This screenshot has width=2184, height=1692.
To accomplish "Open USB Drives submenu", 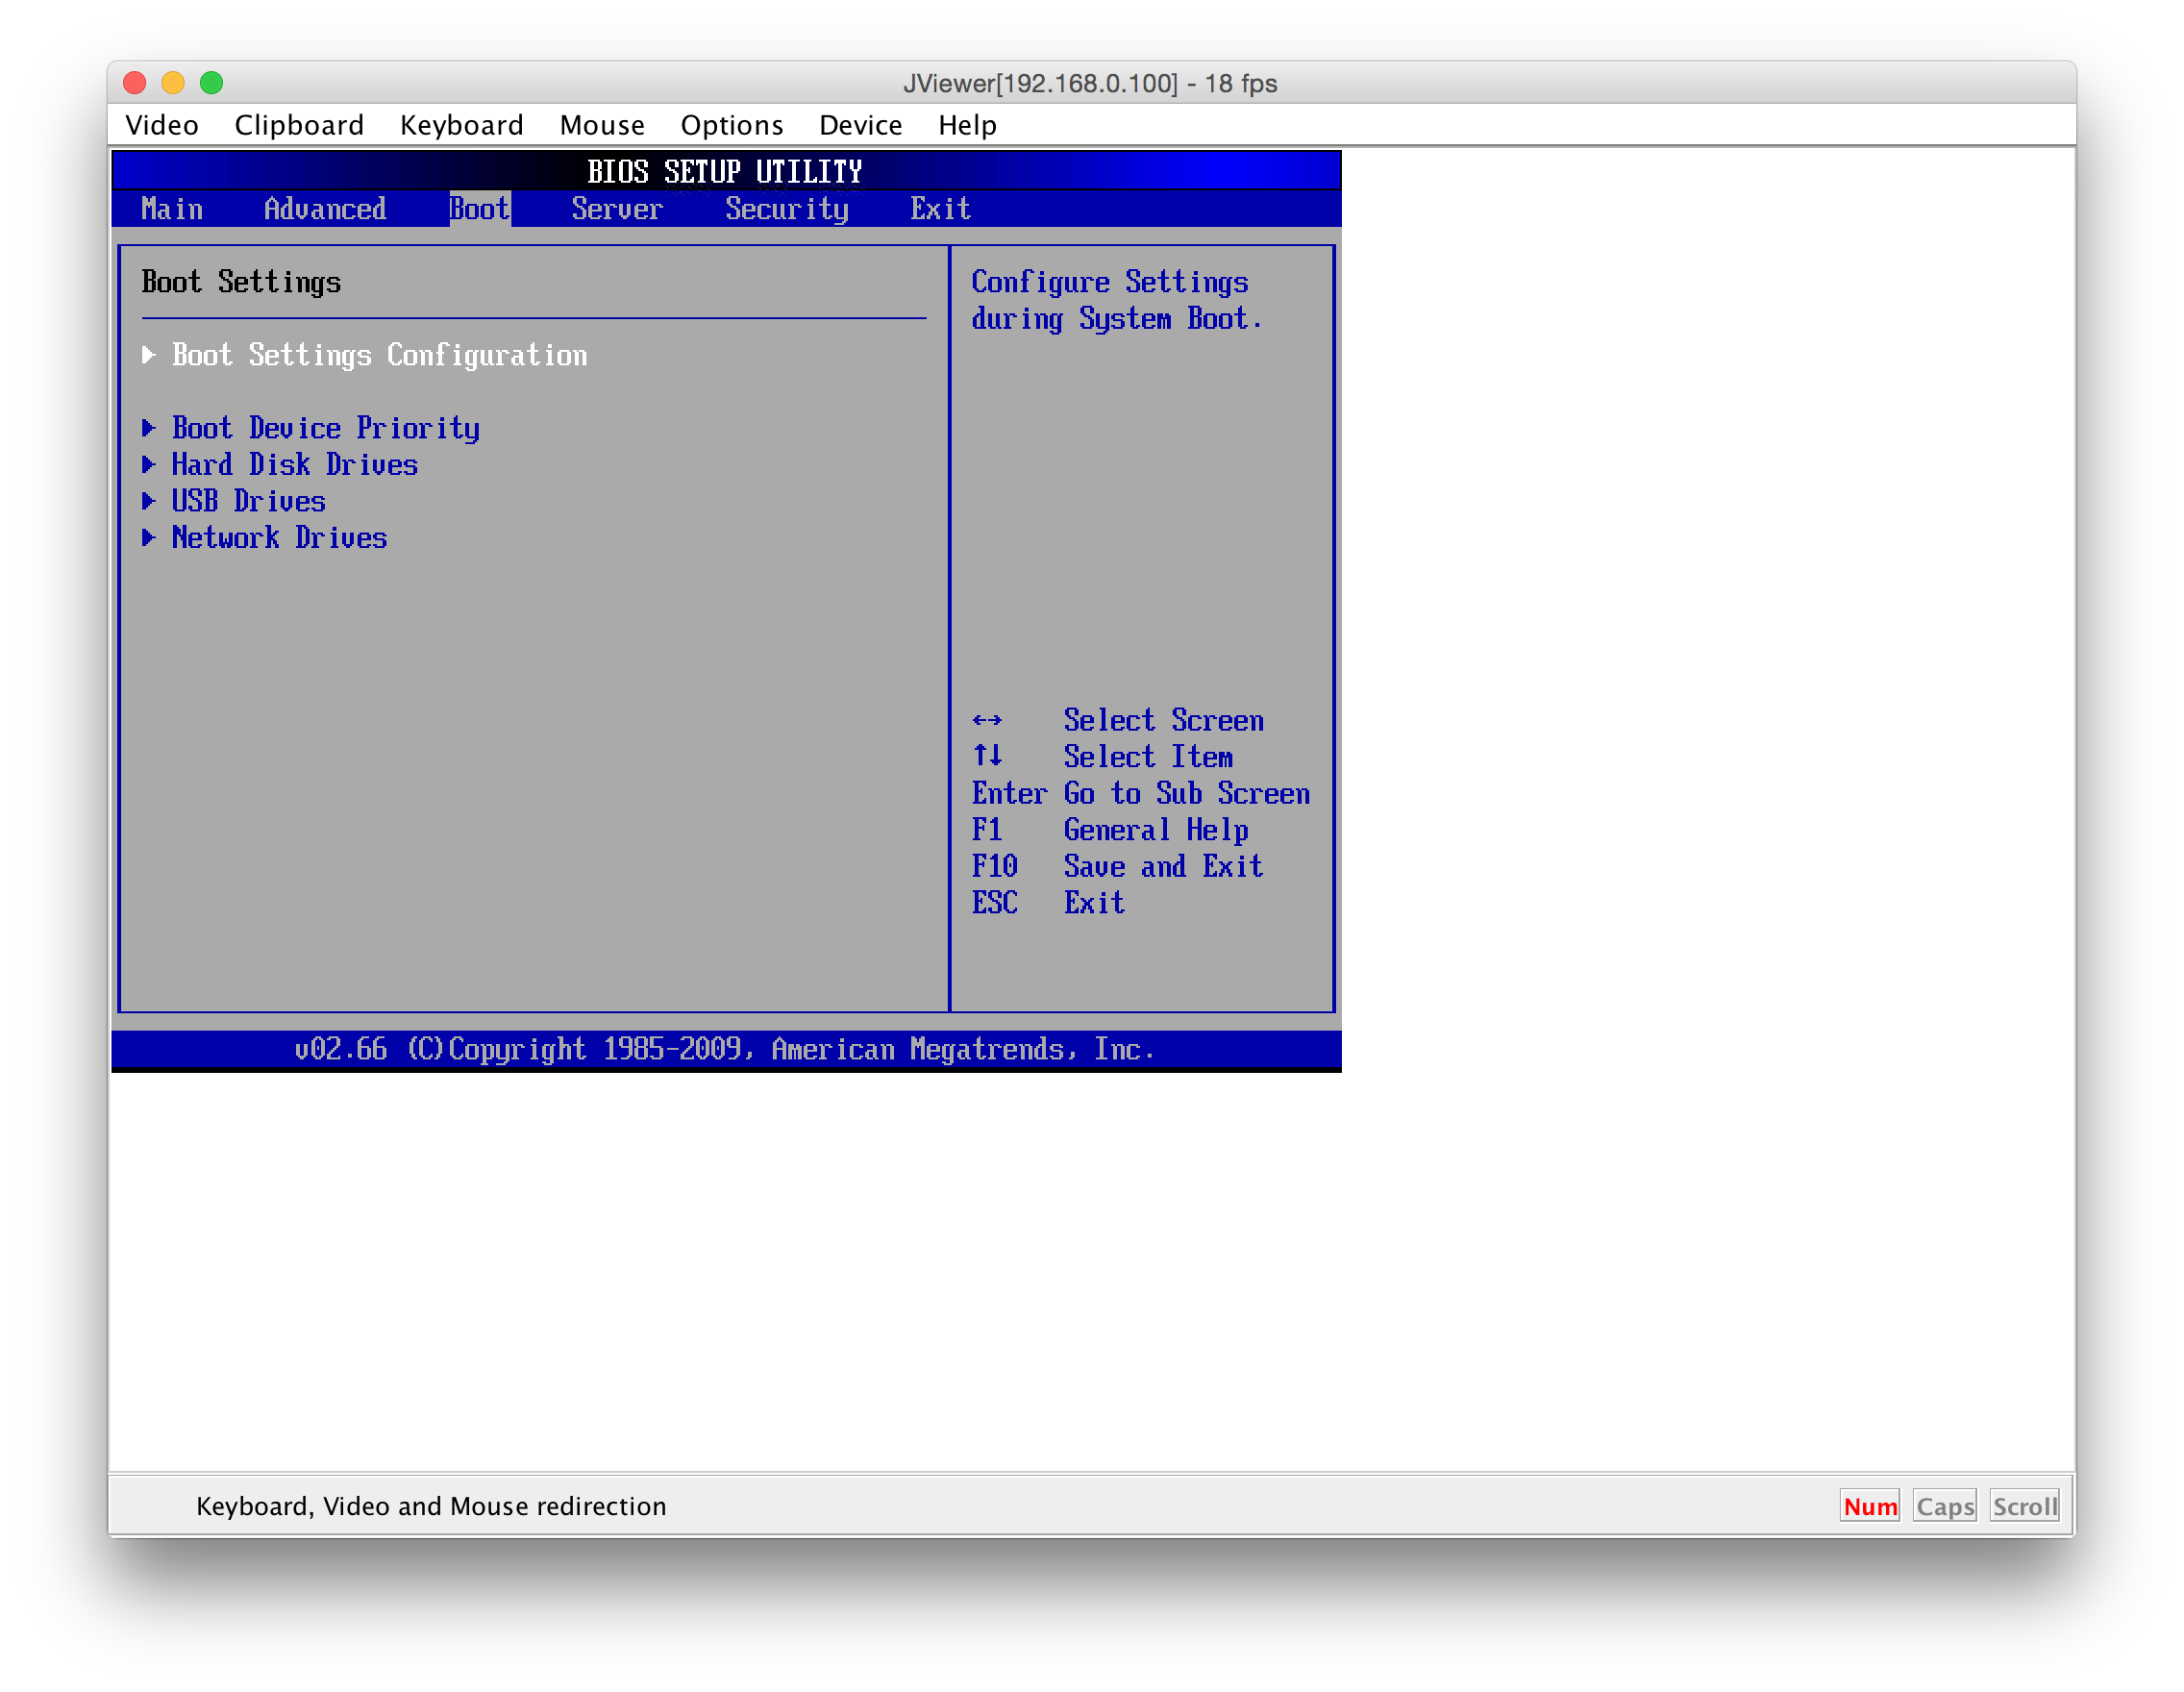I will pyautogui.click(x=249, y=501).
